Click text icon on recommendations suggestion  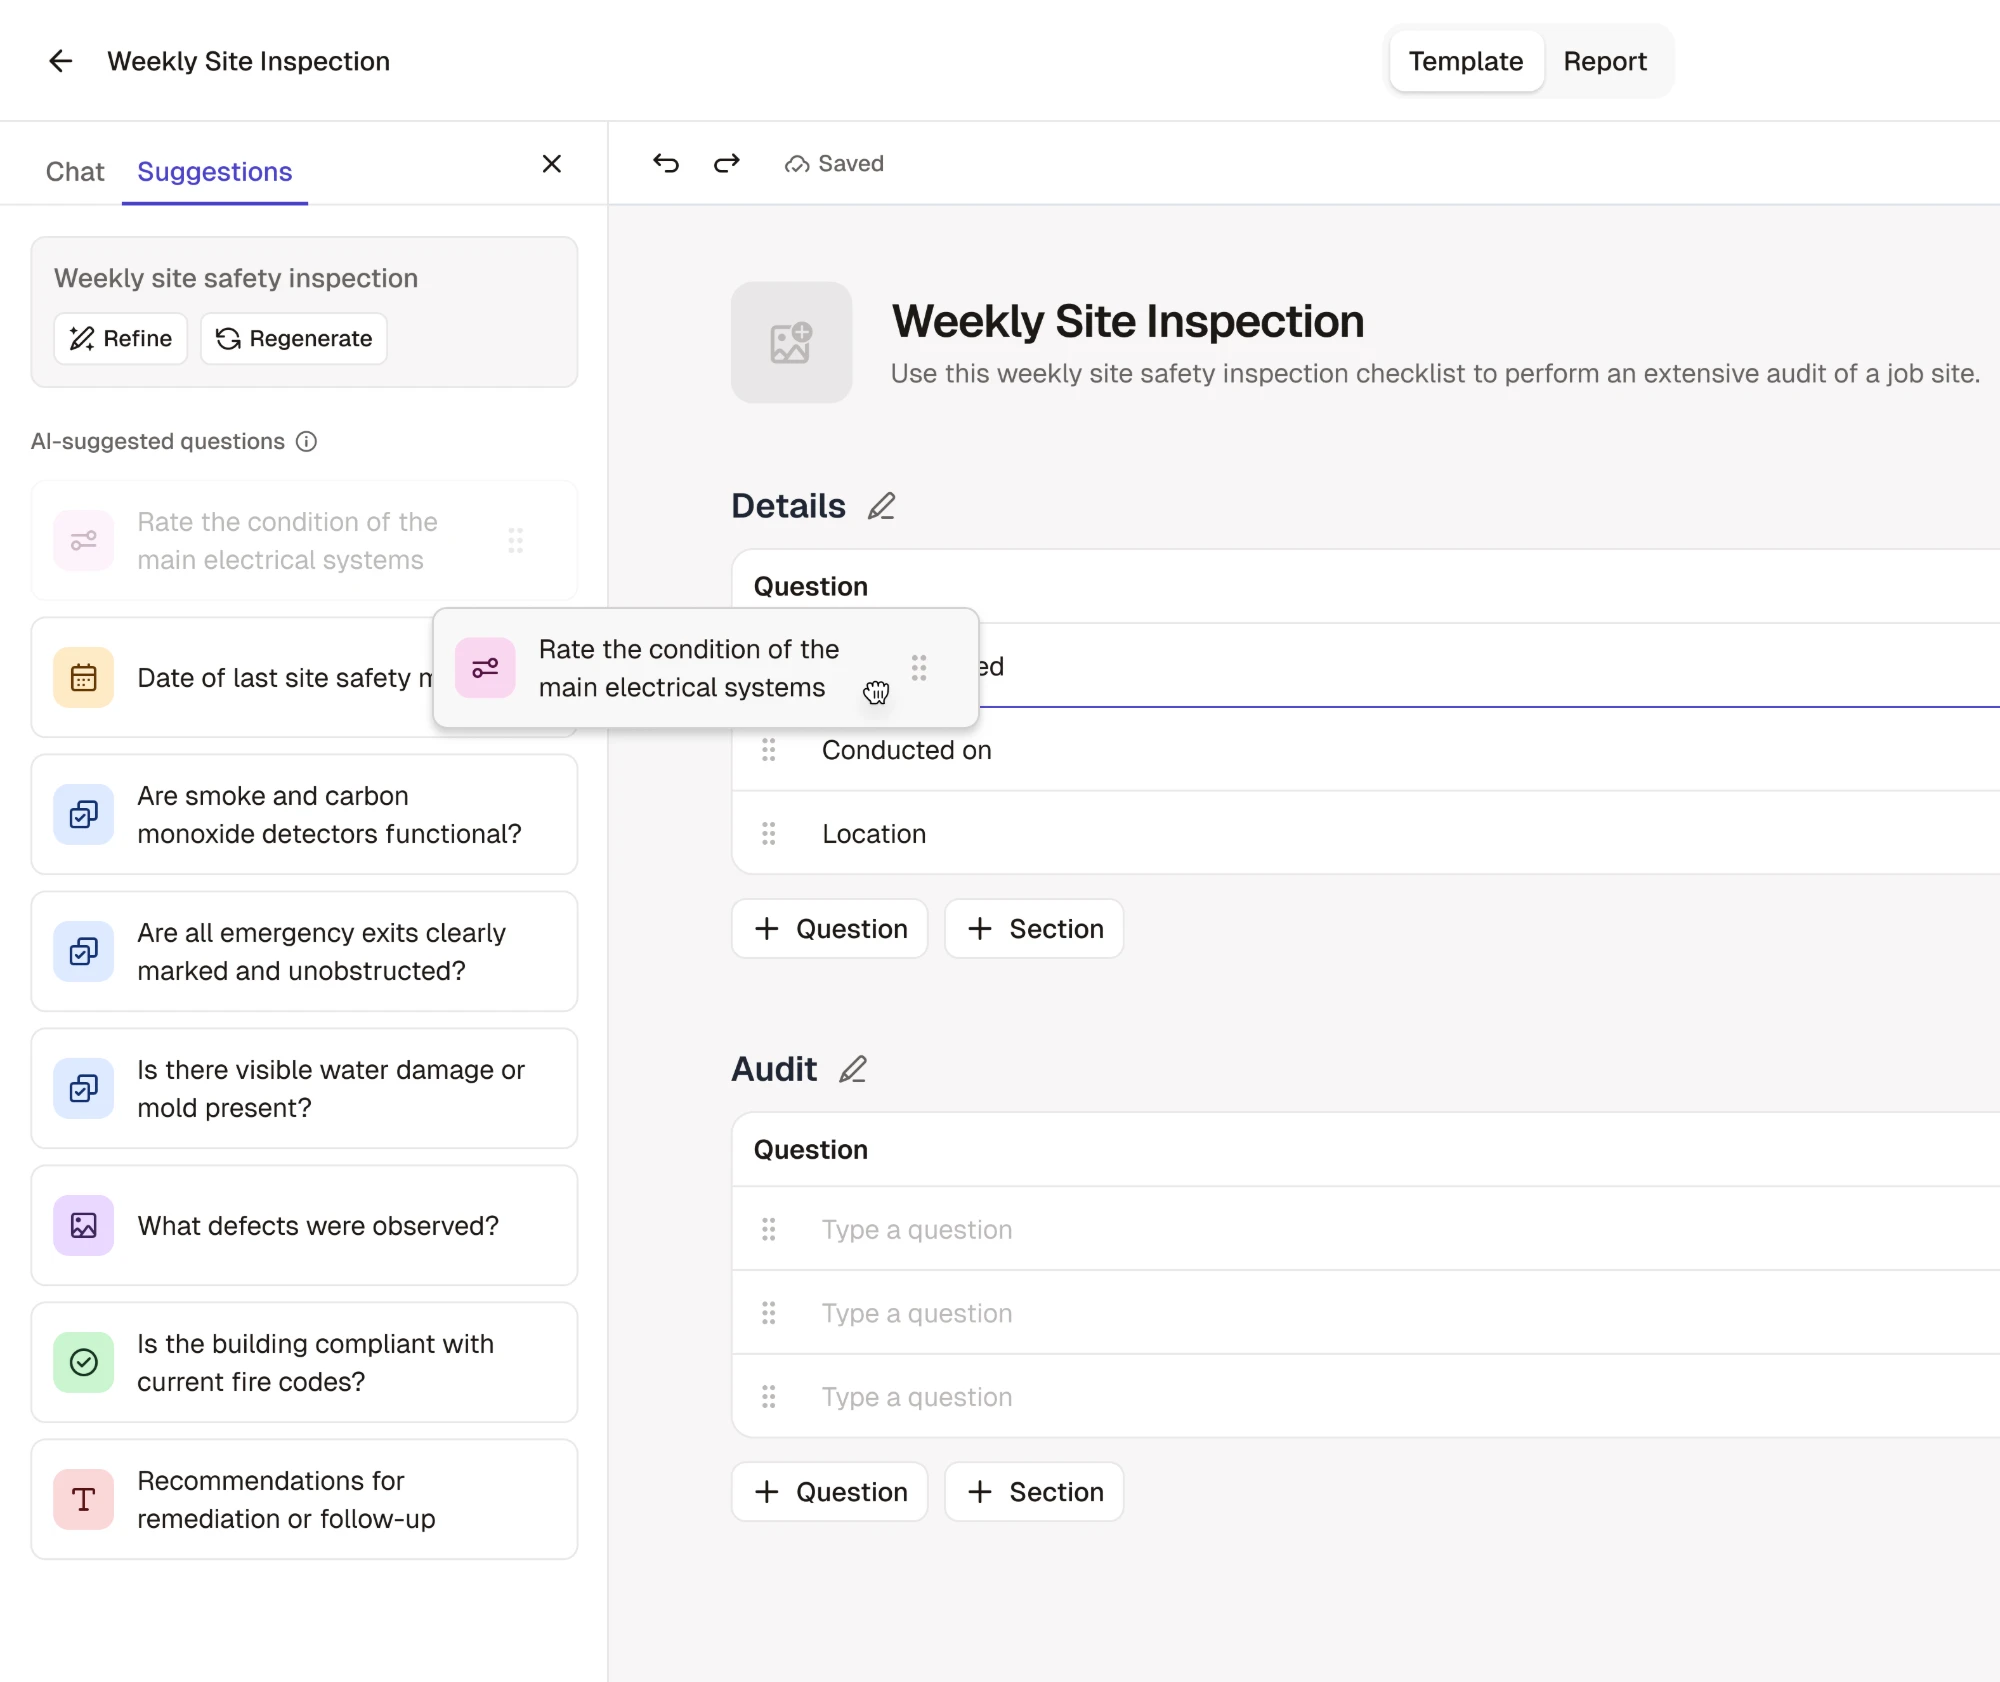(84, 1499)
